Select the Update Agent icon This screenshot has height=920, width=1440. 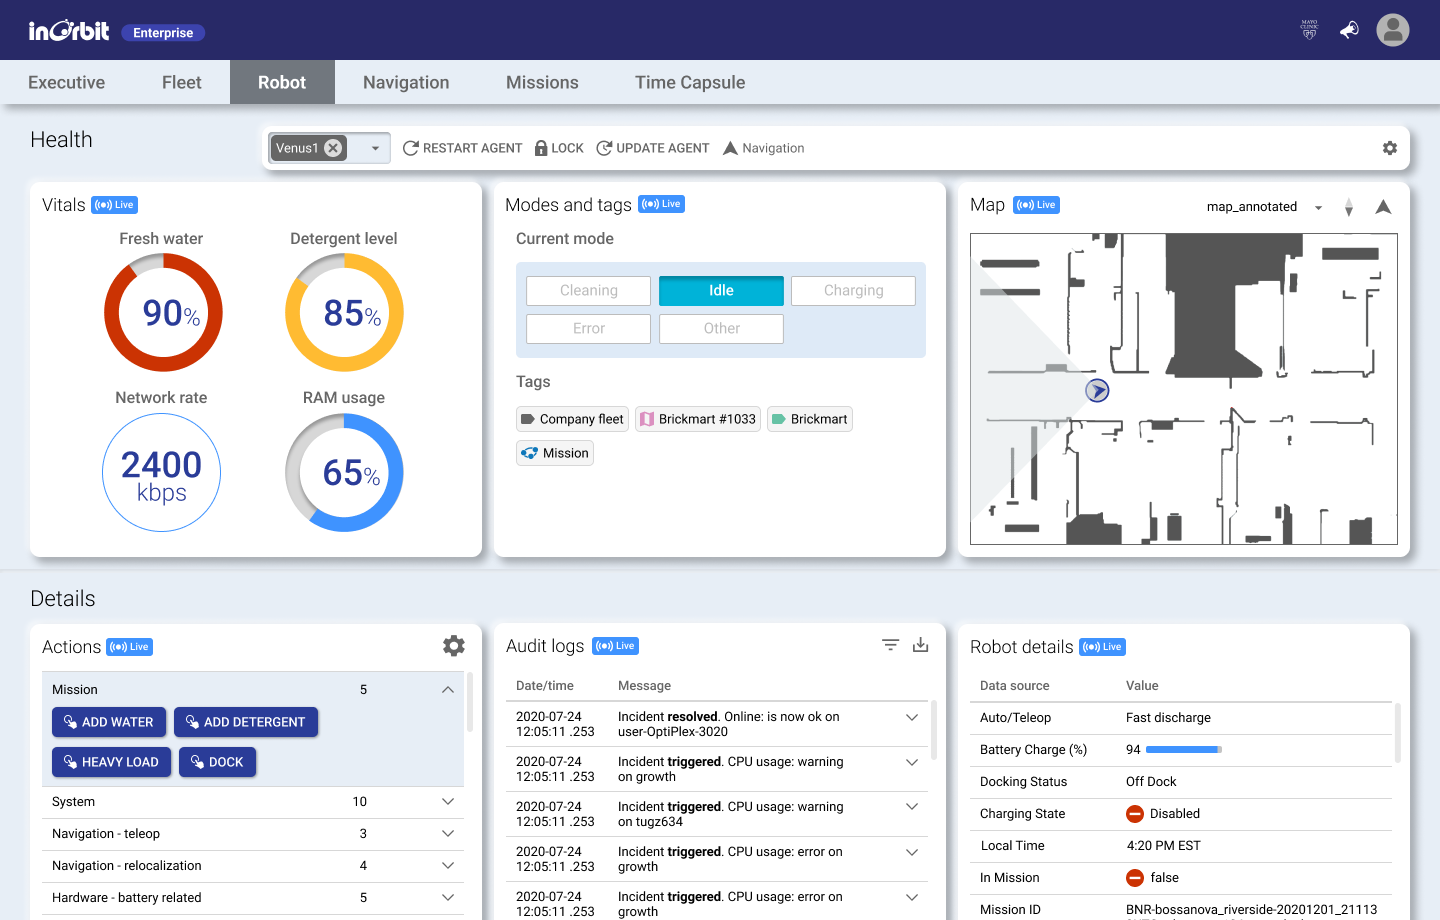click(603, 147)
